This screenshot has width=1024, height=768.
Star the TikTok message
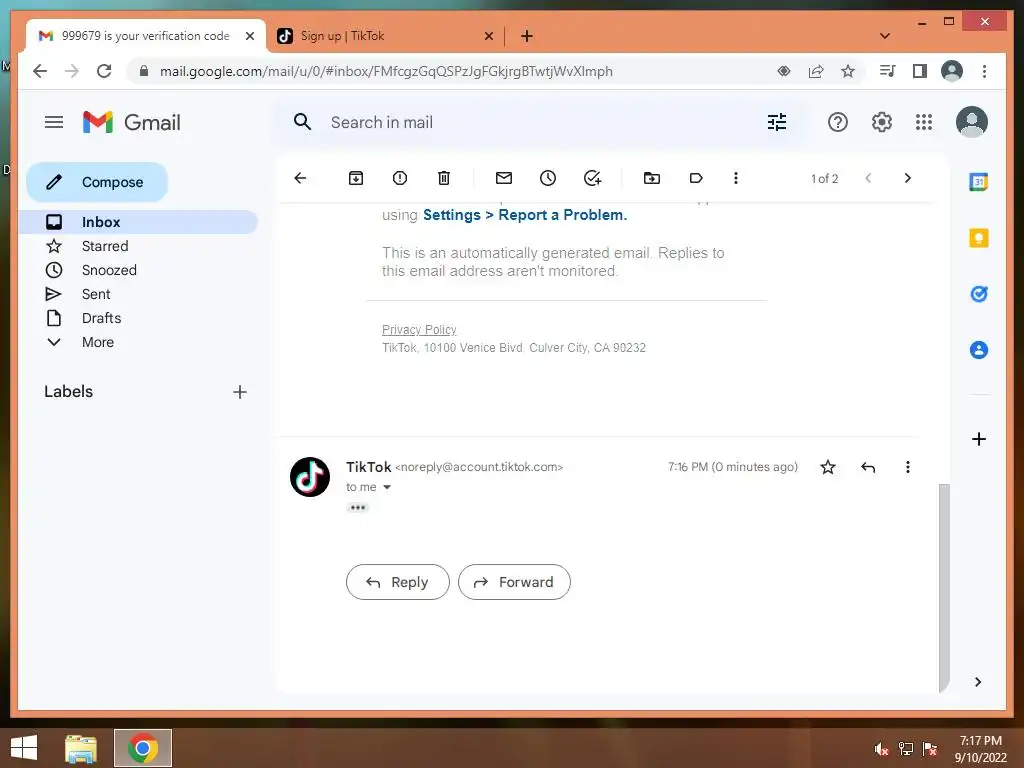coord(828,467)
